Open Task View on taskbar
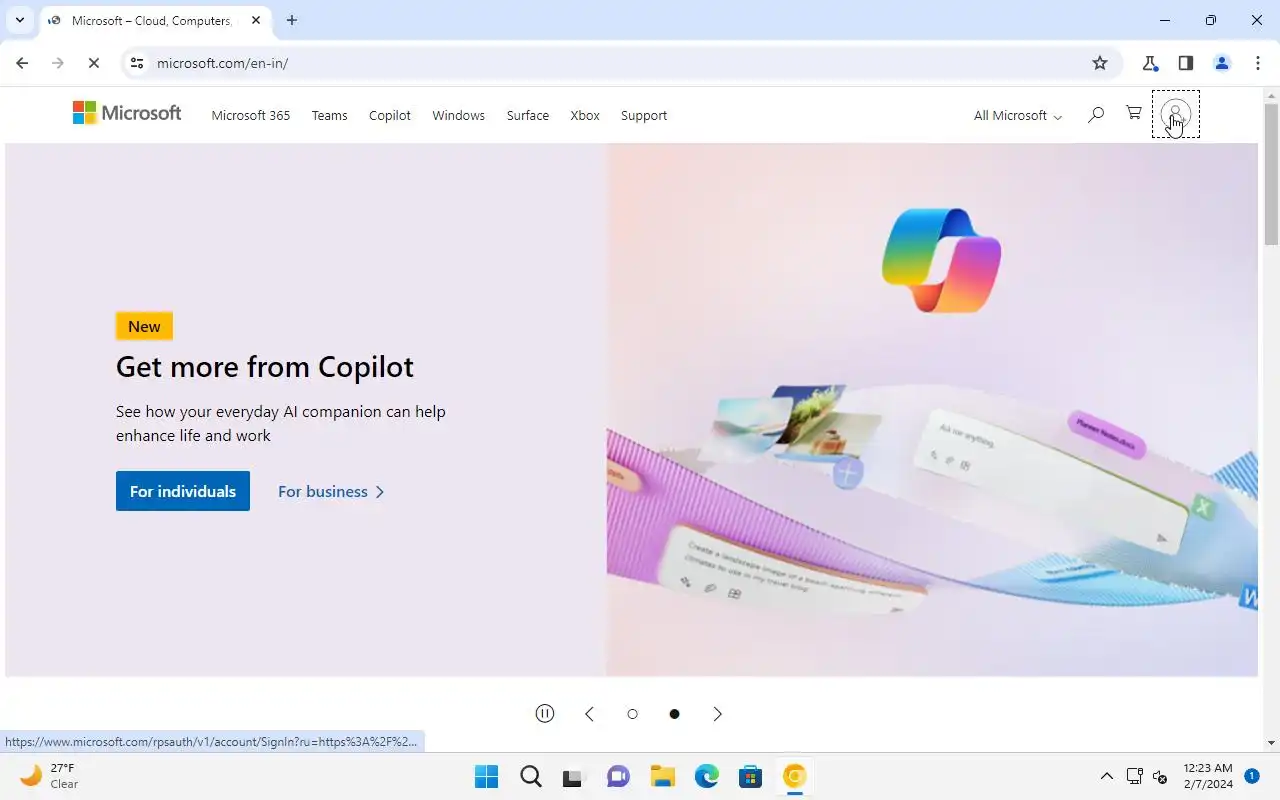1280x800 pixels. click(574, 776)
